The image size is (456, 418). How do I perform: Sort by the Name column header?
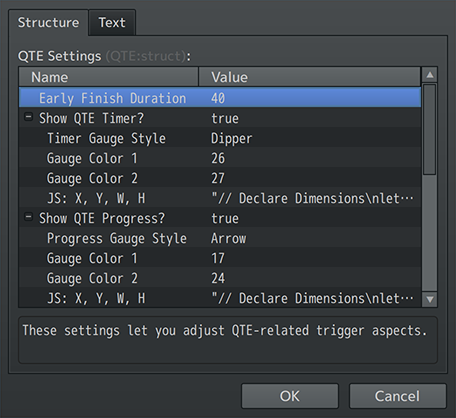109,77
